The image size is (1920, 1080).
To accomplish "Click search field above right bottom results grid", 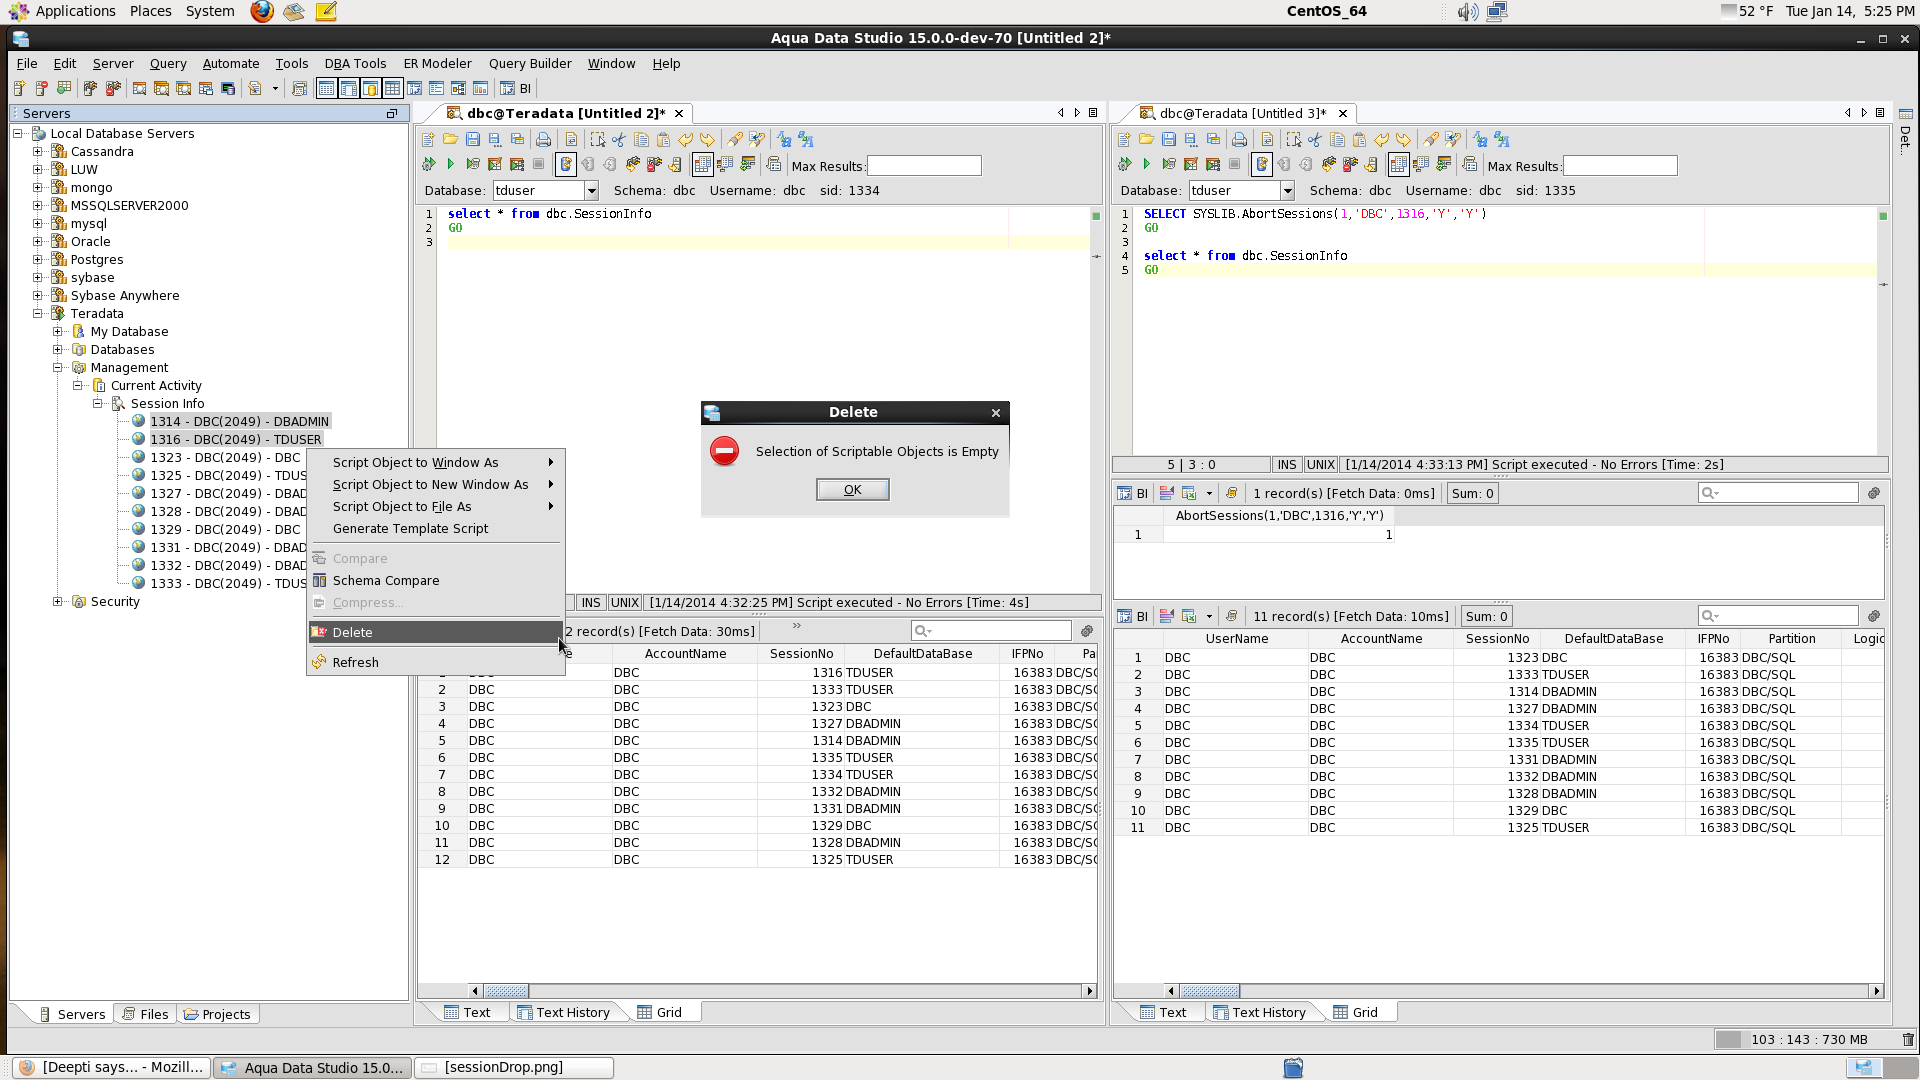I will pyautogui.click(x=1778, y=616).
